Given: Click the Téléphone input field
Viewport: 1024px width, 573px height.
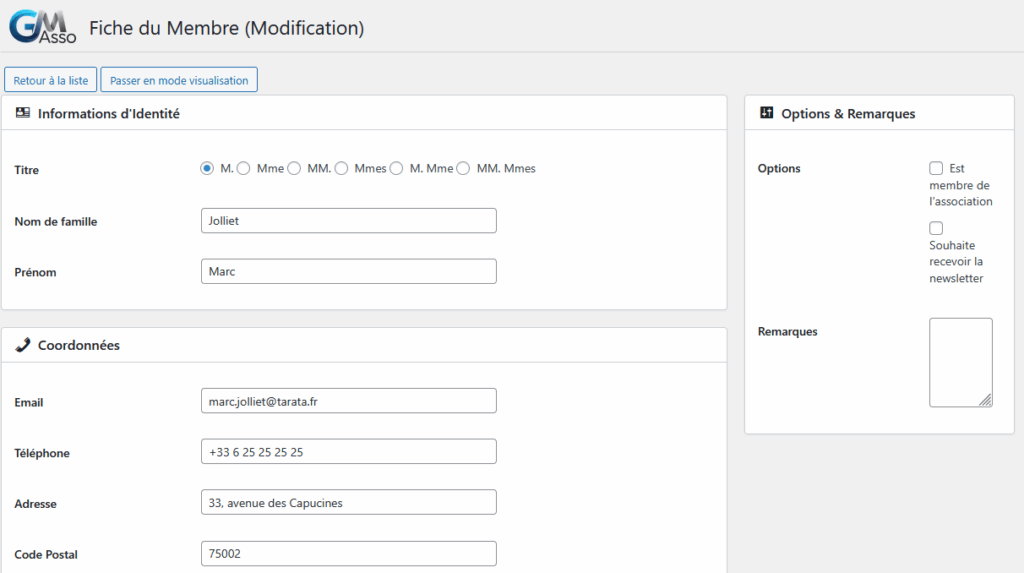Looking at the screenshot, I should click(348, 452).
